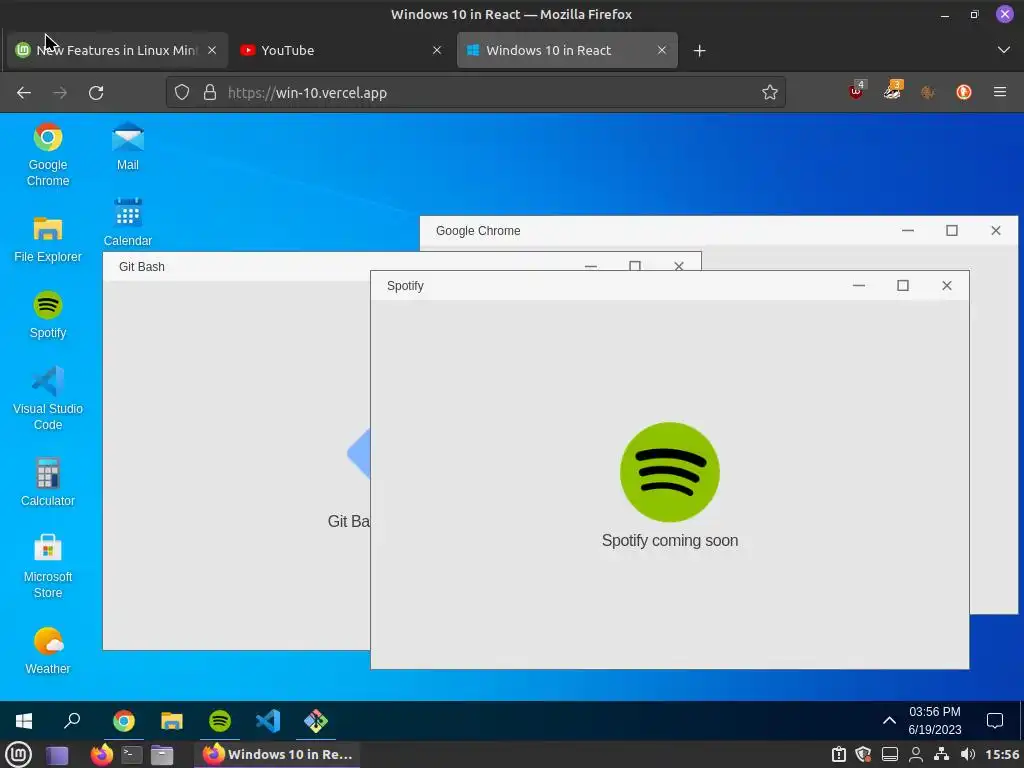Close the YouTube tab
1024x768 pixels.
(x=437, y=50)
